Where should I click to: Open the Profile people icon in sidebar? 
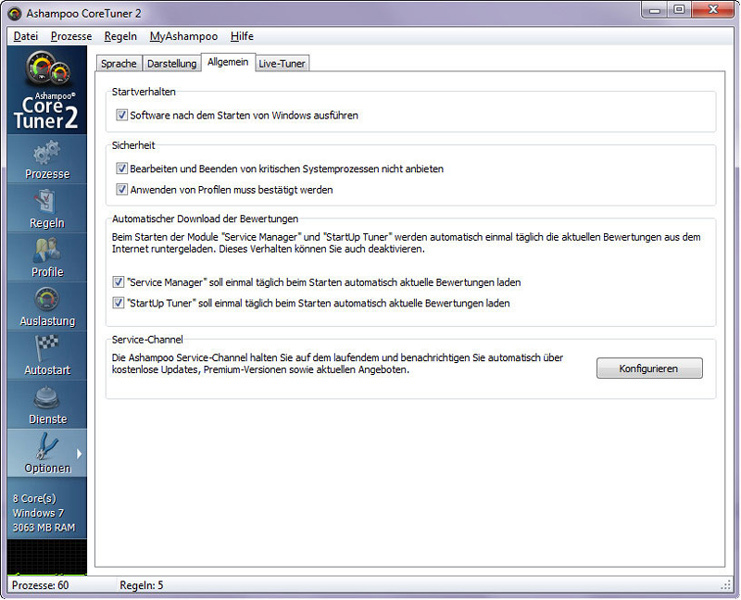[46, 251]
